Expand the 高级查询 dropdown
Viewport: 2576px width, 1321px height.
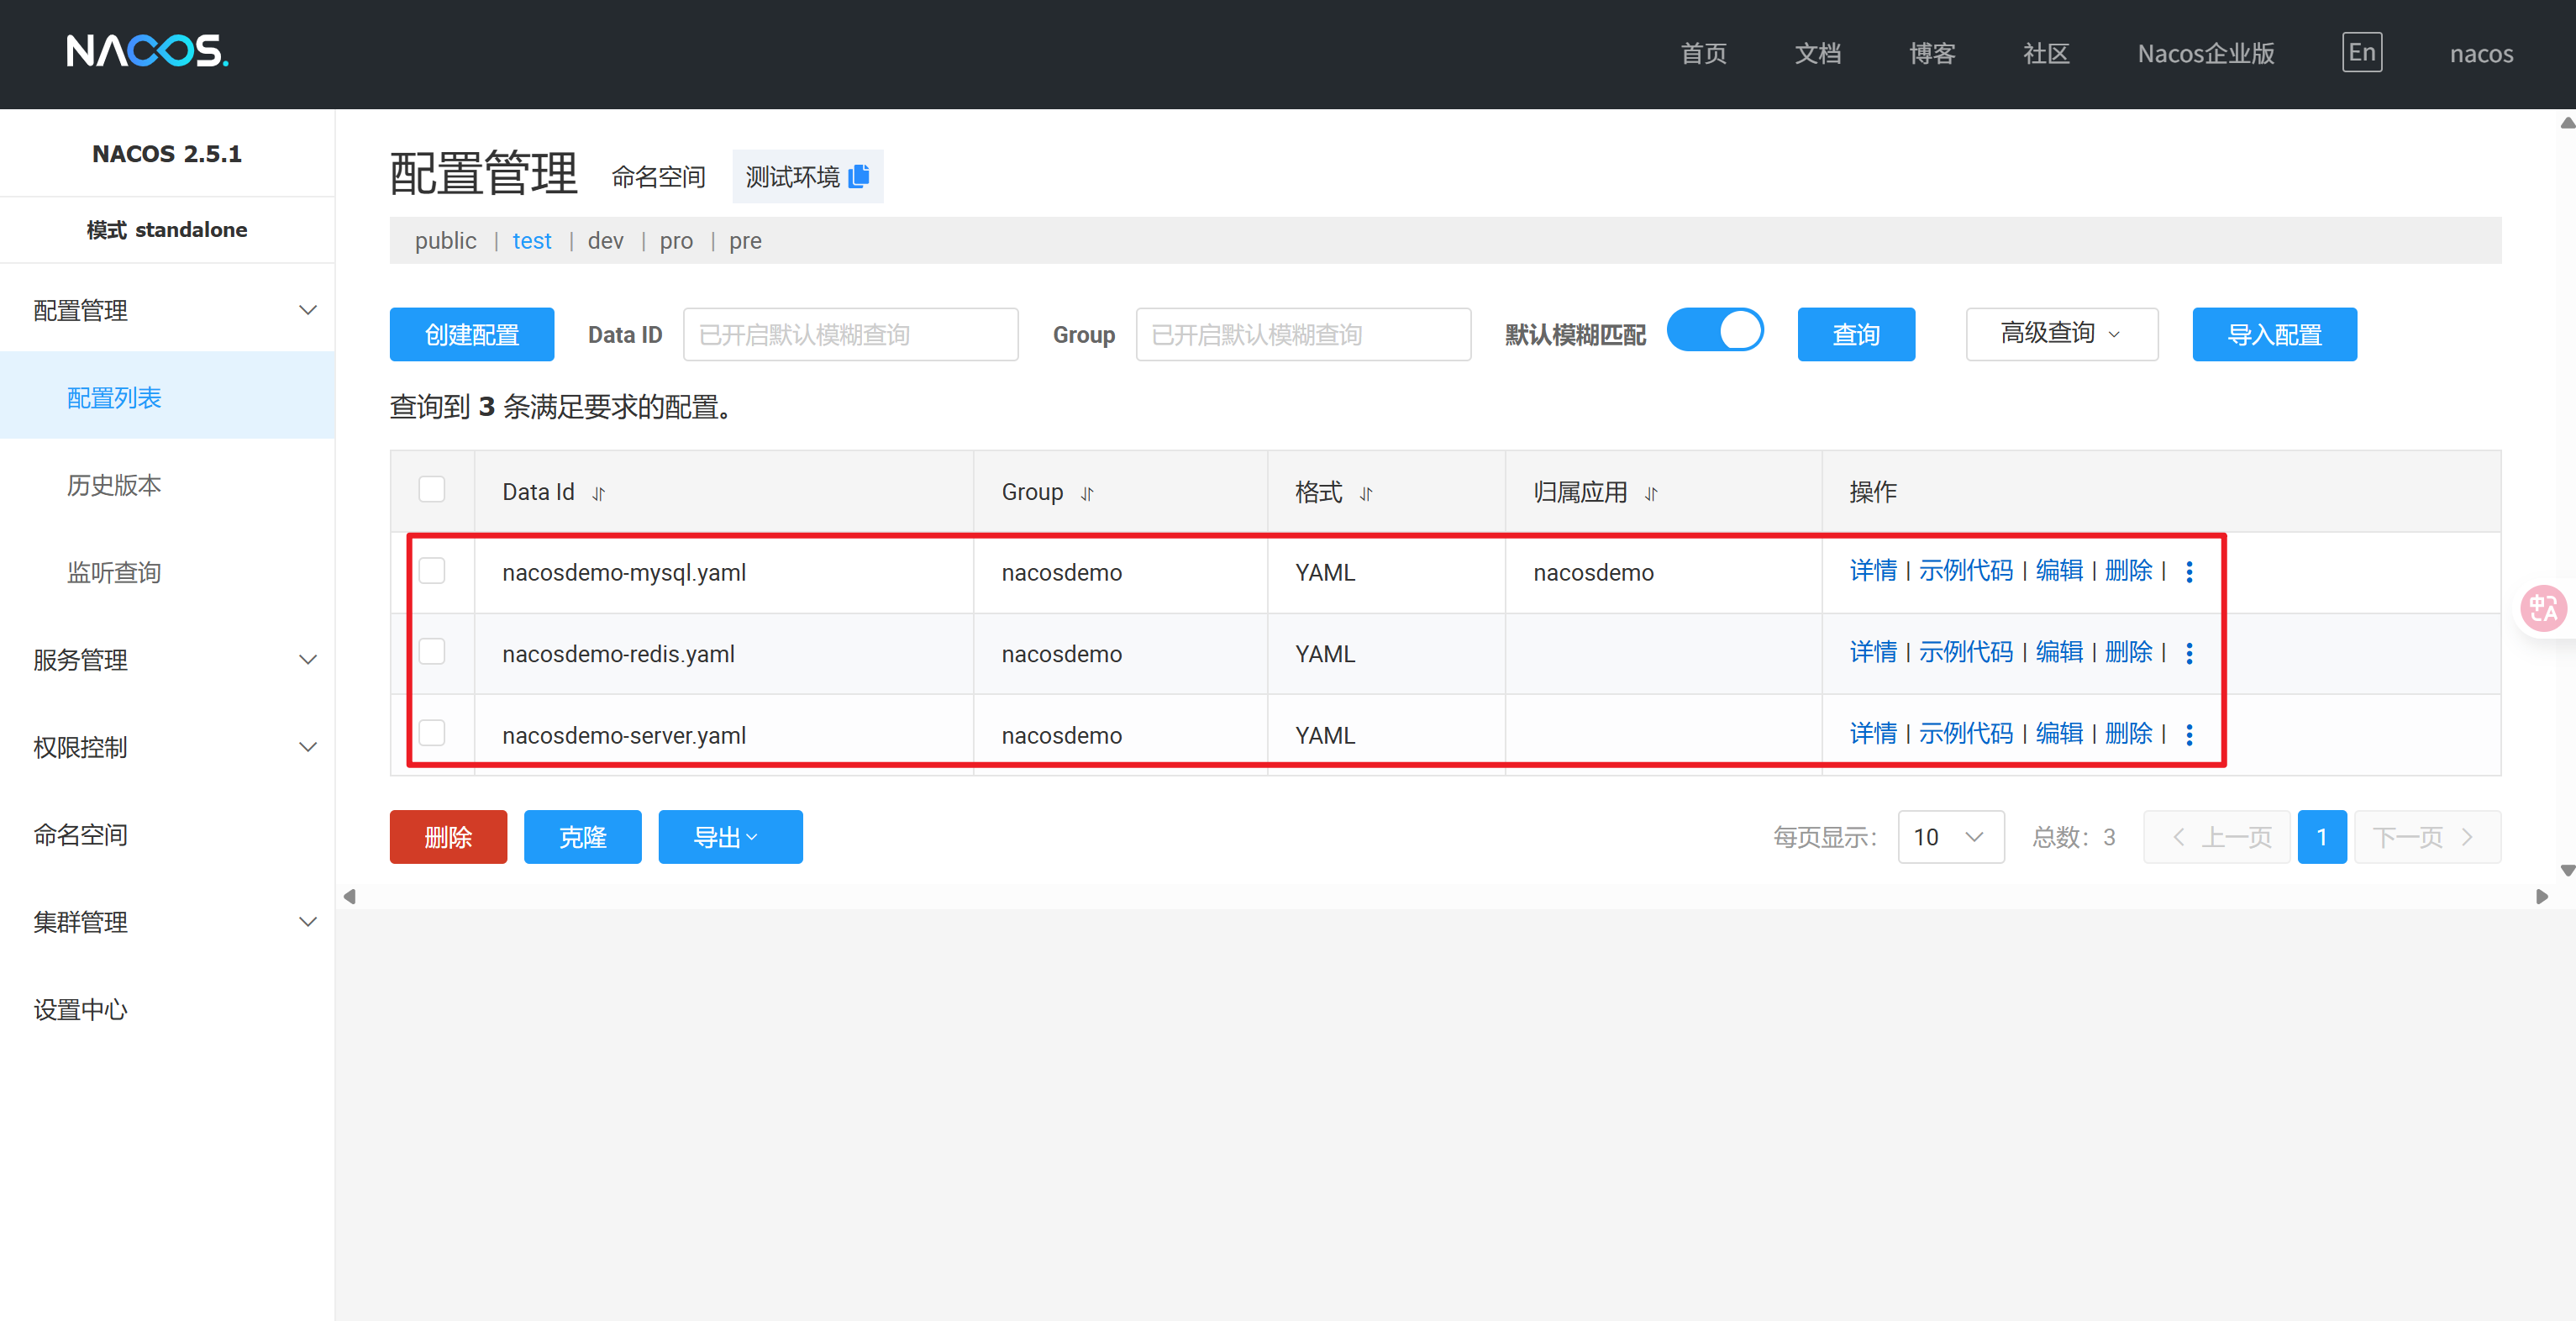2061,333
